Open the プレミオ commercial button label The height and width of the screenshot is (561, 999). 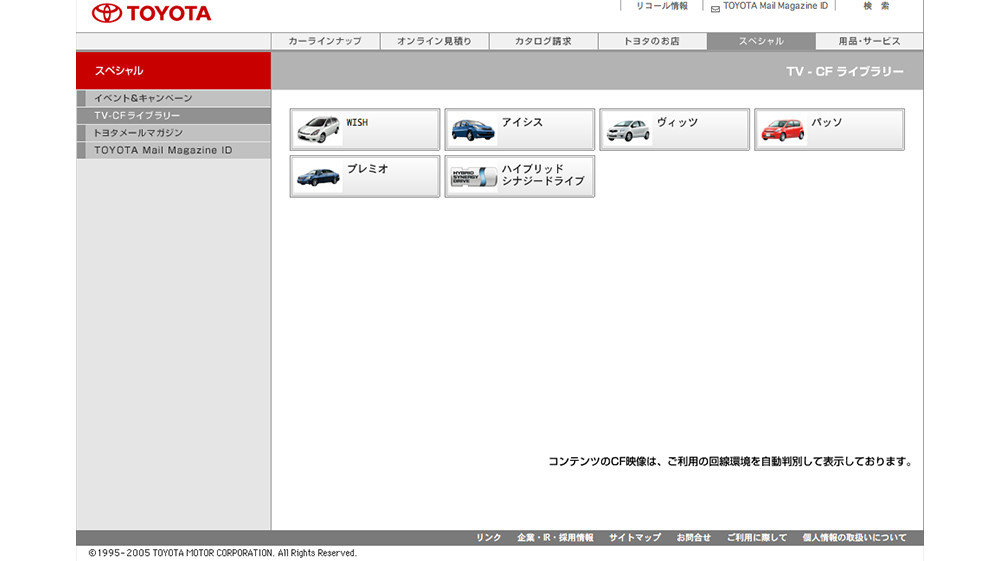click(368, 169)
